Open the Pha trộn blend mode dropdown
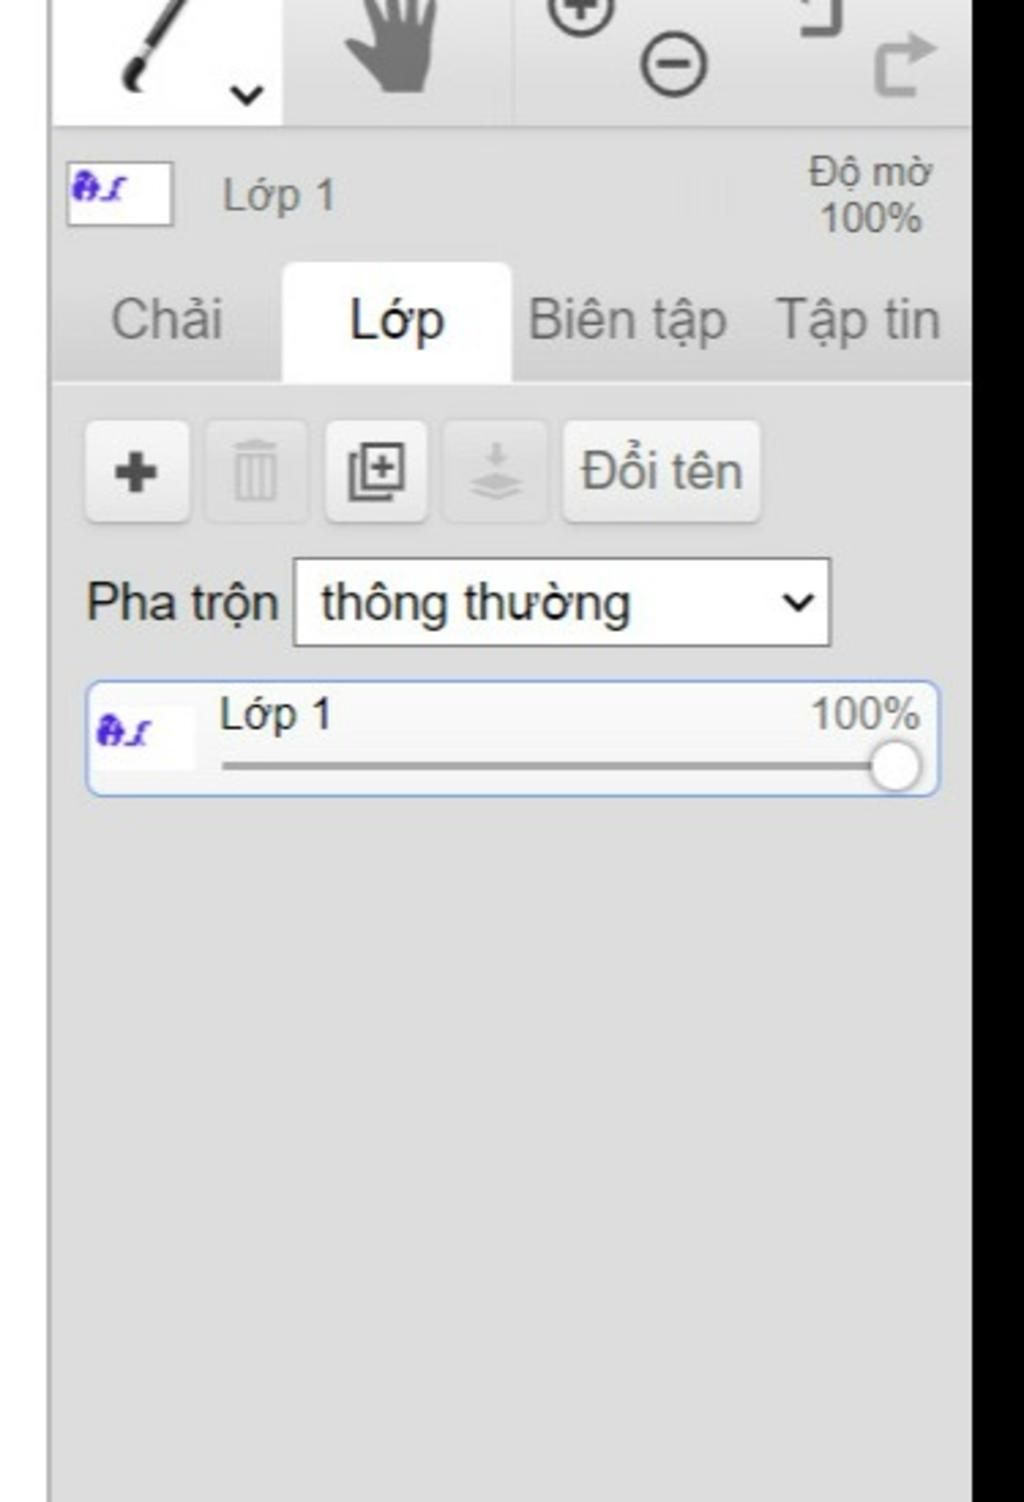 562,602
